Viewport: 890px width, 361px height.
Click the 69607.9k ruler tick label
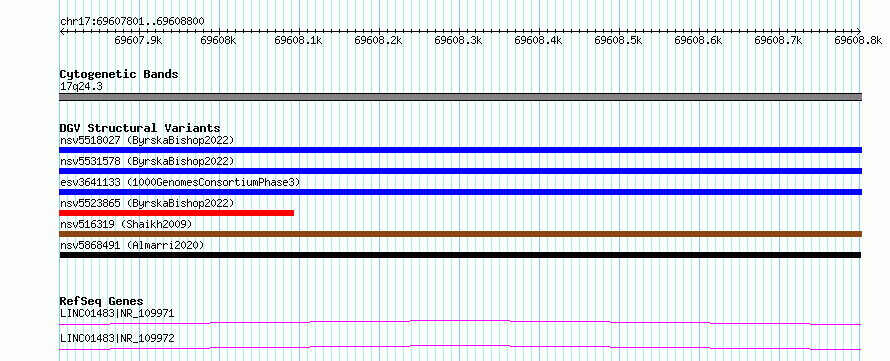pyautogui.click(x=138, y=40)
